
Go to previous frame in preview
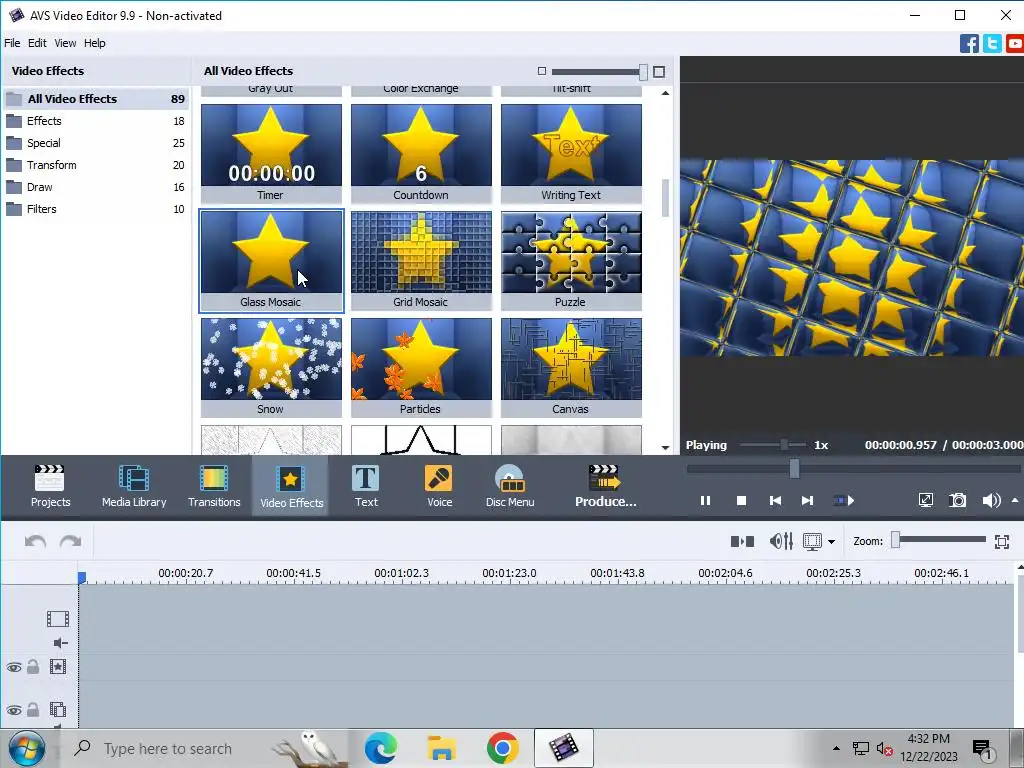775,501
